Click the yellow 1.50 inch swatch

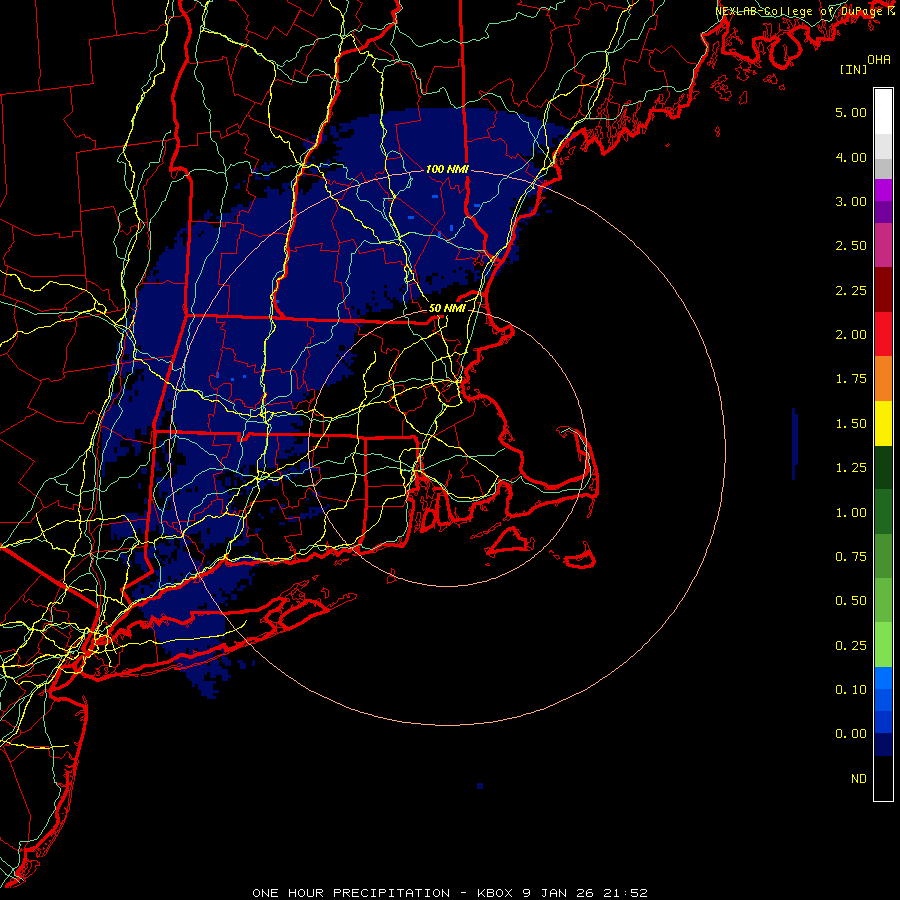[x=883, y=424]
